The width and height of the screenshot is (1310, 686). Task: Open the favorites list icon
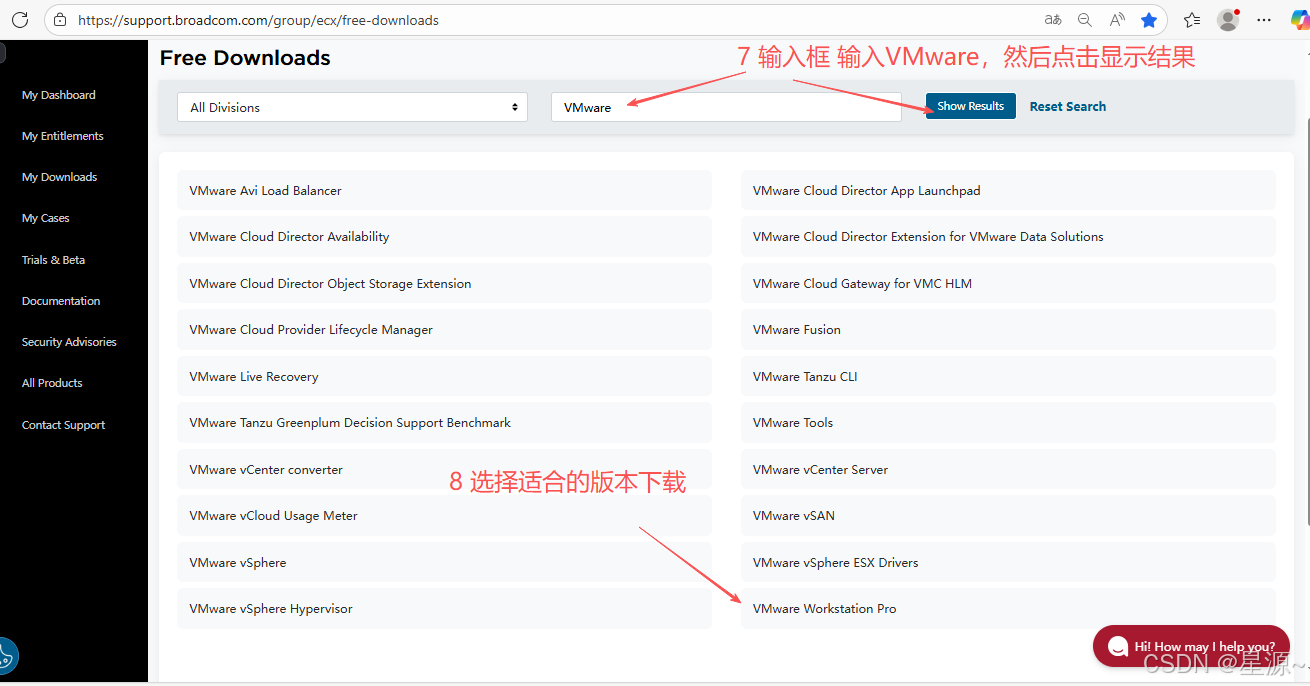[x=1192, y=20]
